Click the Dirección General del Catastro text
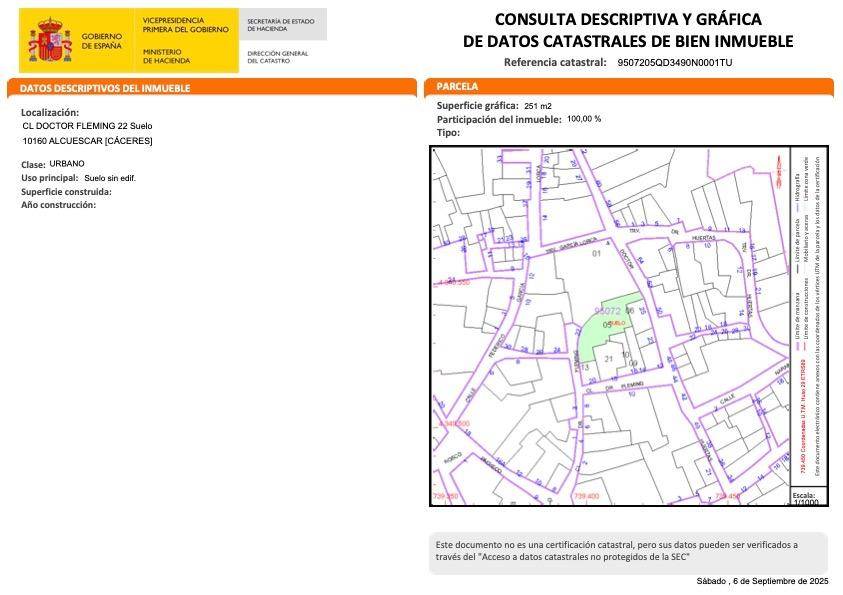The height and width of the screenshot is (595, 843). click(277, 57)
